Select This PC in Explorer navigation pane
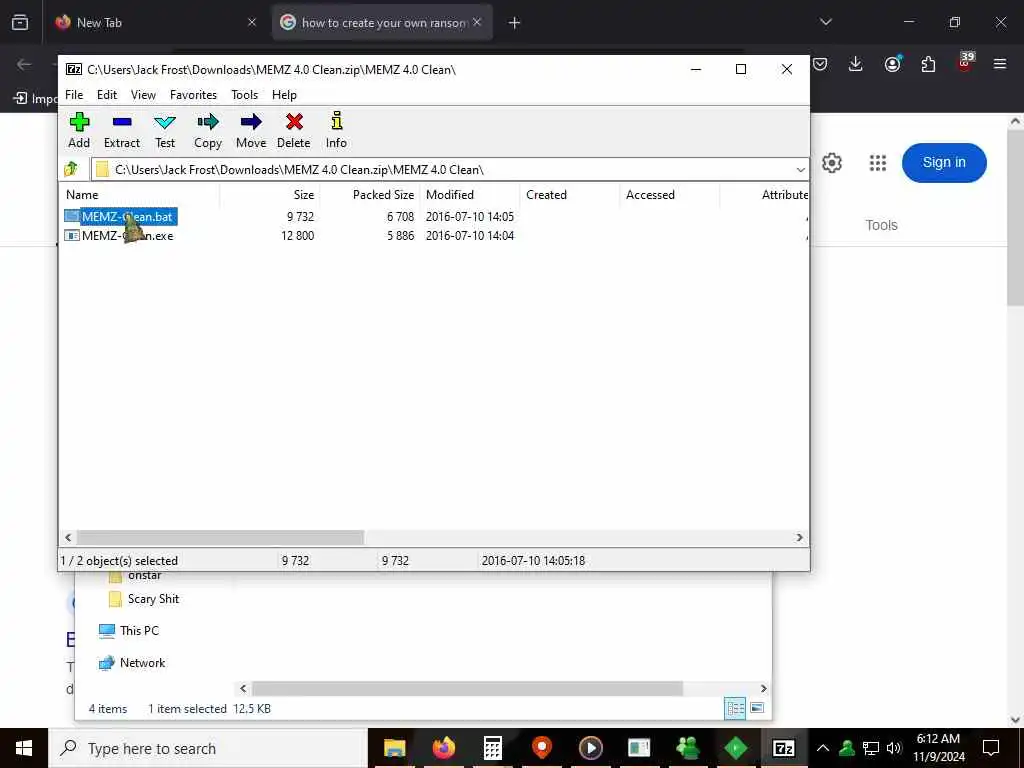This screenshot has width=1024, height=768. (129, 631)
